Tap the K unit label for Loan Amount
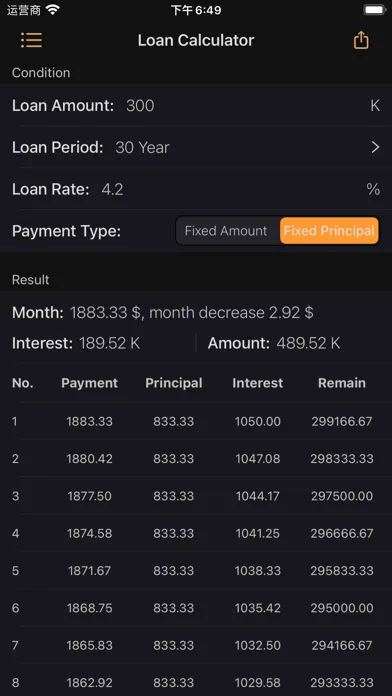Image resolution: width=392 pixels, height=696 pixels. [x=375, y=106]
